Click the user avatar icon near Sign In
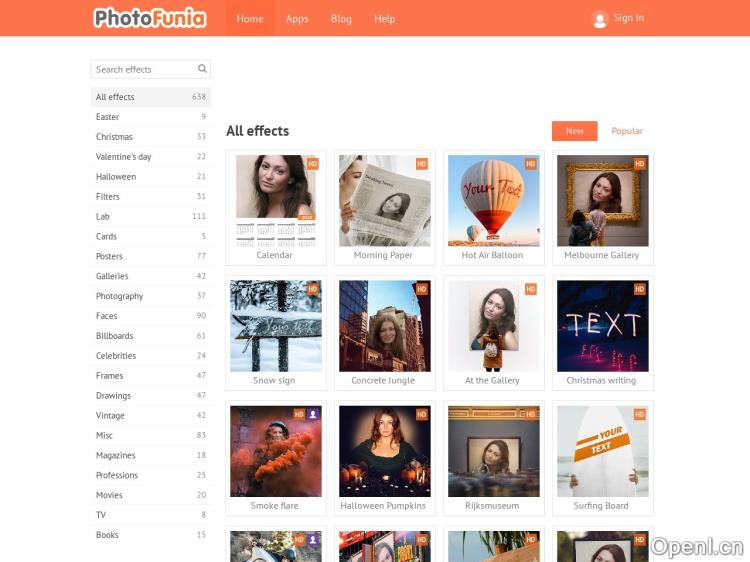 599,19
